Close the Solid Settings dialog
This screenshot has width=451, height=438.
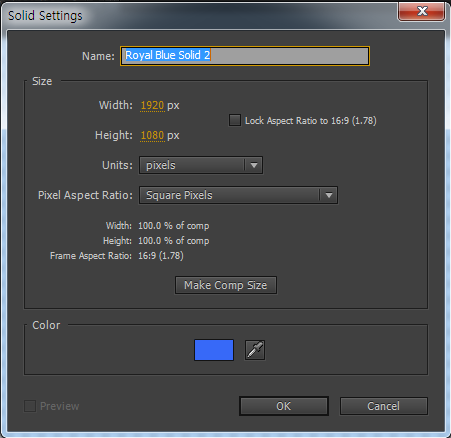(422, 11)
